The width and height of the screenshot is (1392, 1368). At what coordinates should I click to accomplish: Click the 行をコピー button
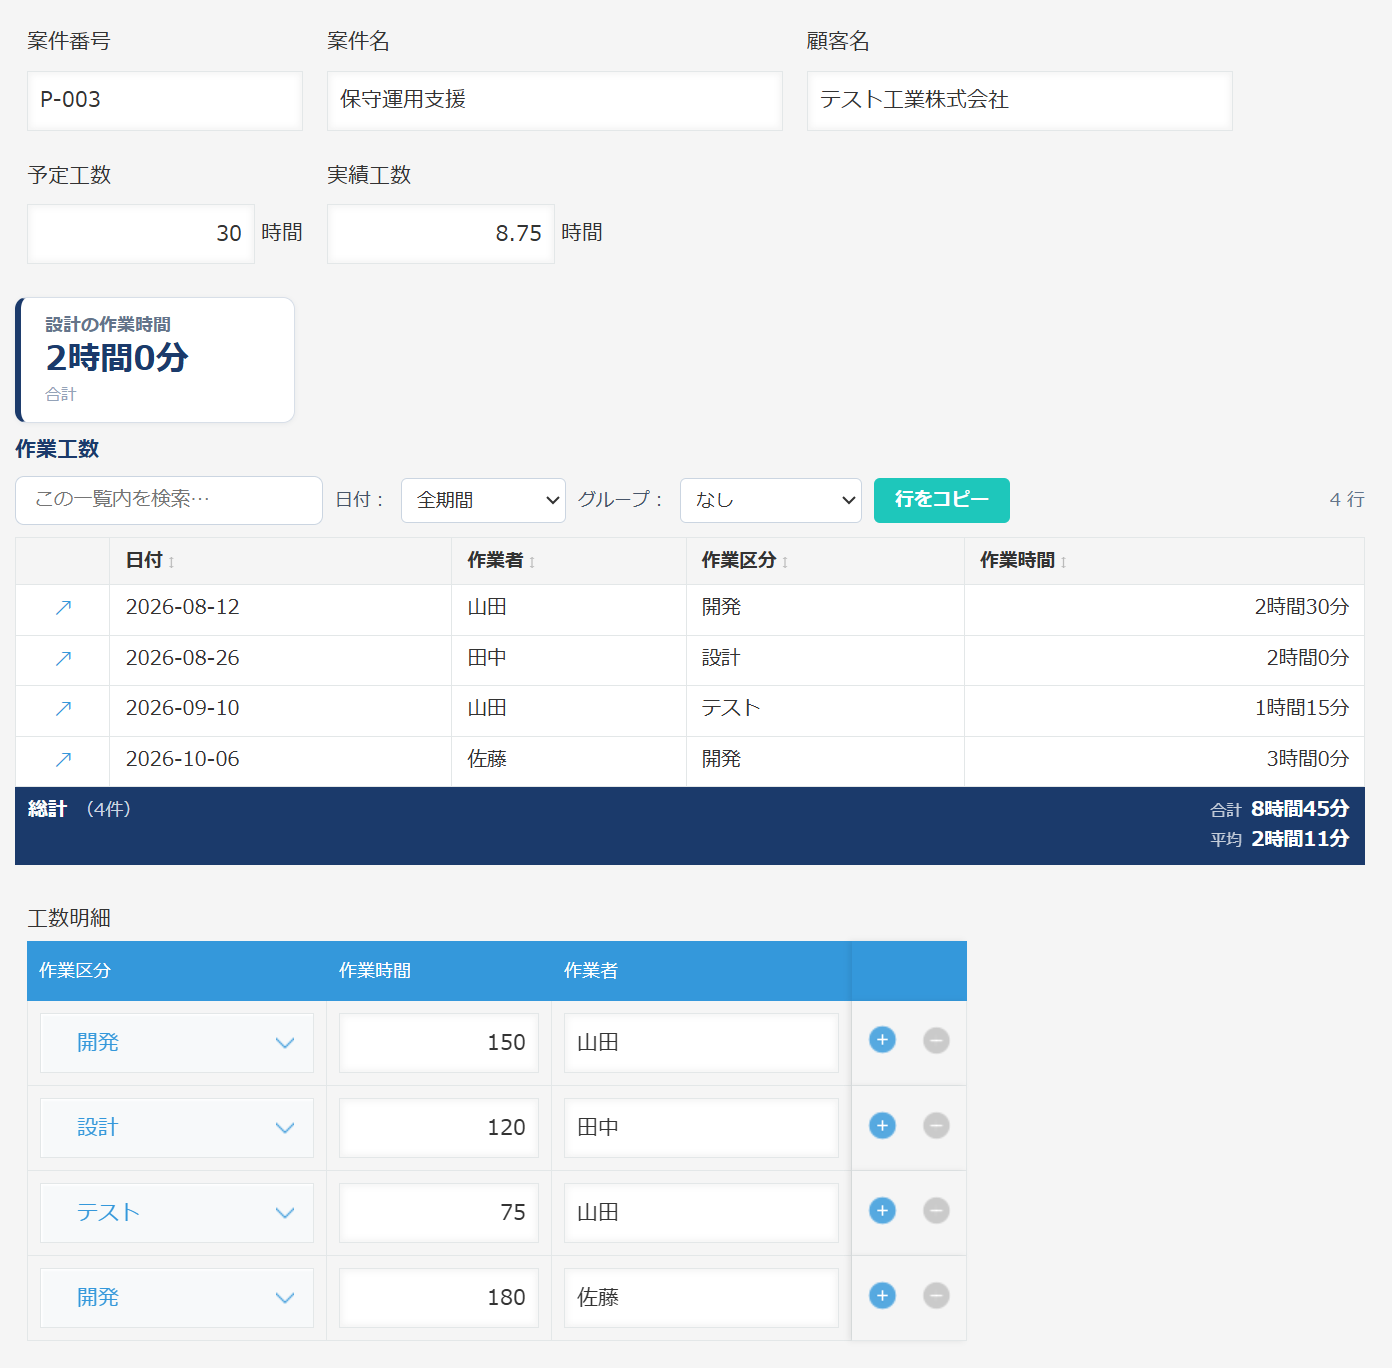942,500
